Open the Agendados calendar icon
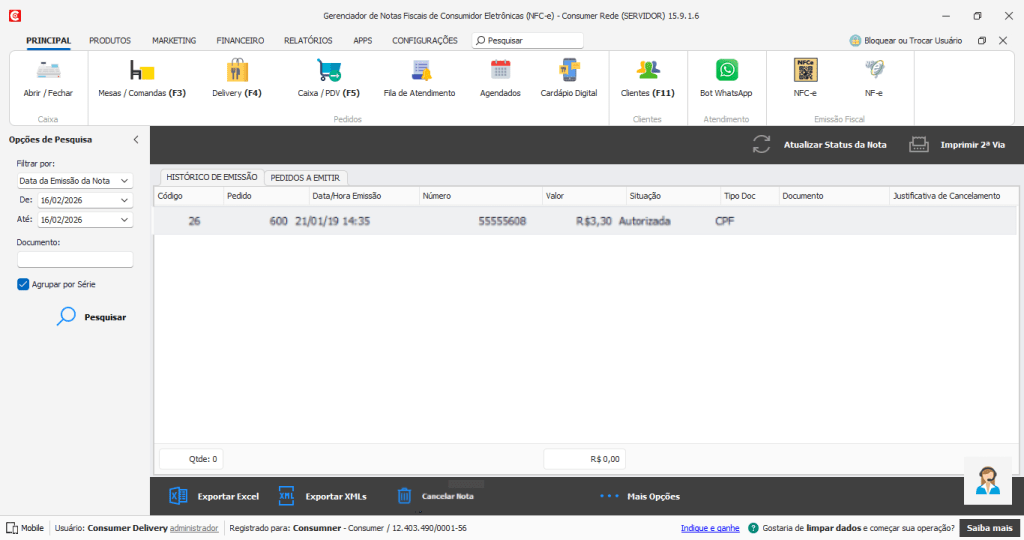 [x=500, y=72]
